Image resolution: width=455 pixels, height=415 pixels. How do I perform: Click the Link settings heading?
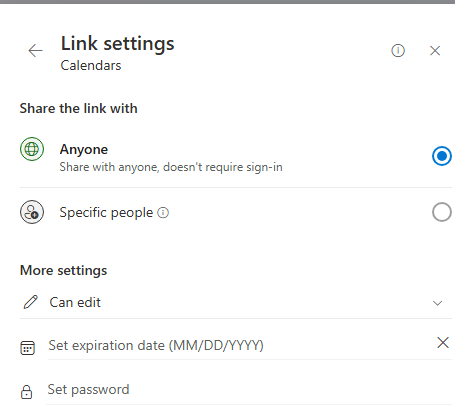pyautogui.click(x=117, y=44)
